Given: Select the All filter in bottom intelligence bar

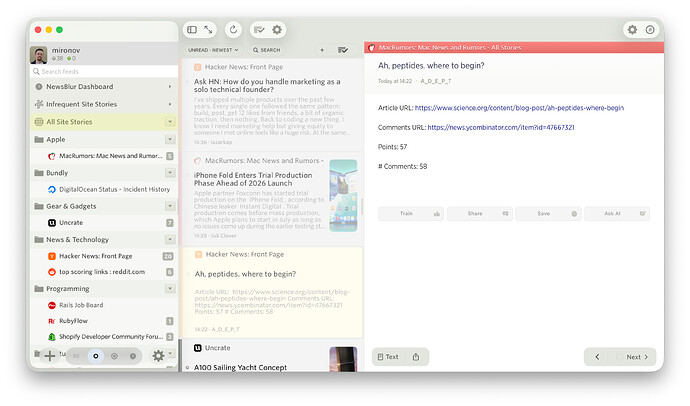Looking at the screenshot, I should (x=76, y=356).
